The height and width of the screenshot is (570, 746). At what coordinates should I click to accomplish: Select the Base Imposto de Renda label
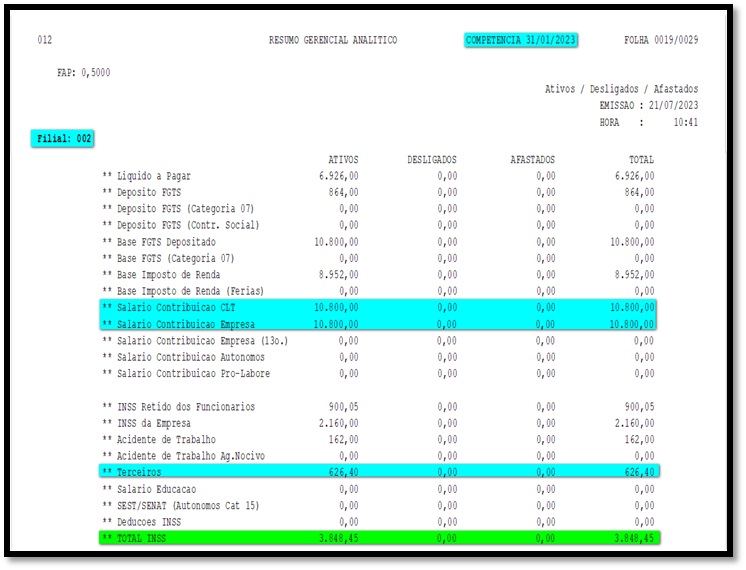point(168,275)
